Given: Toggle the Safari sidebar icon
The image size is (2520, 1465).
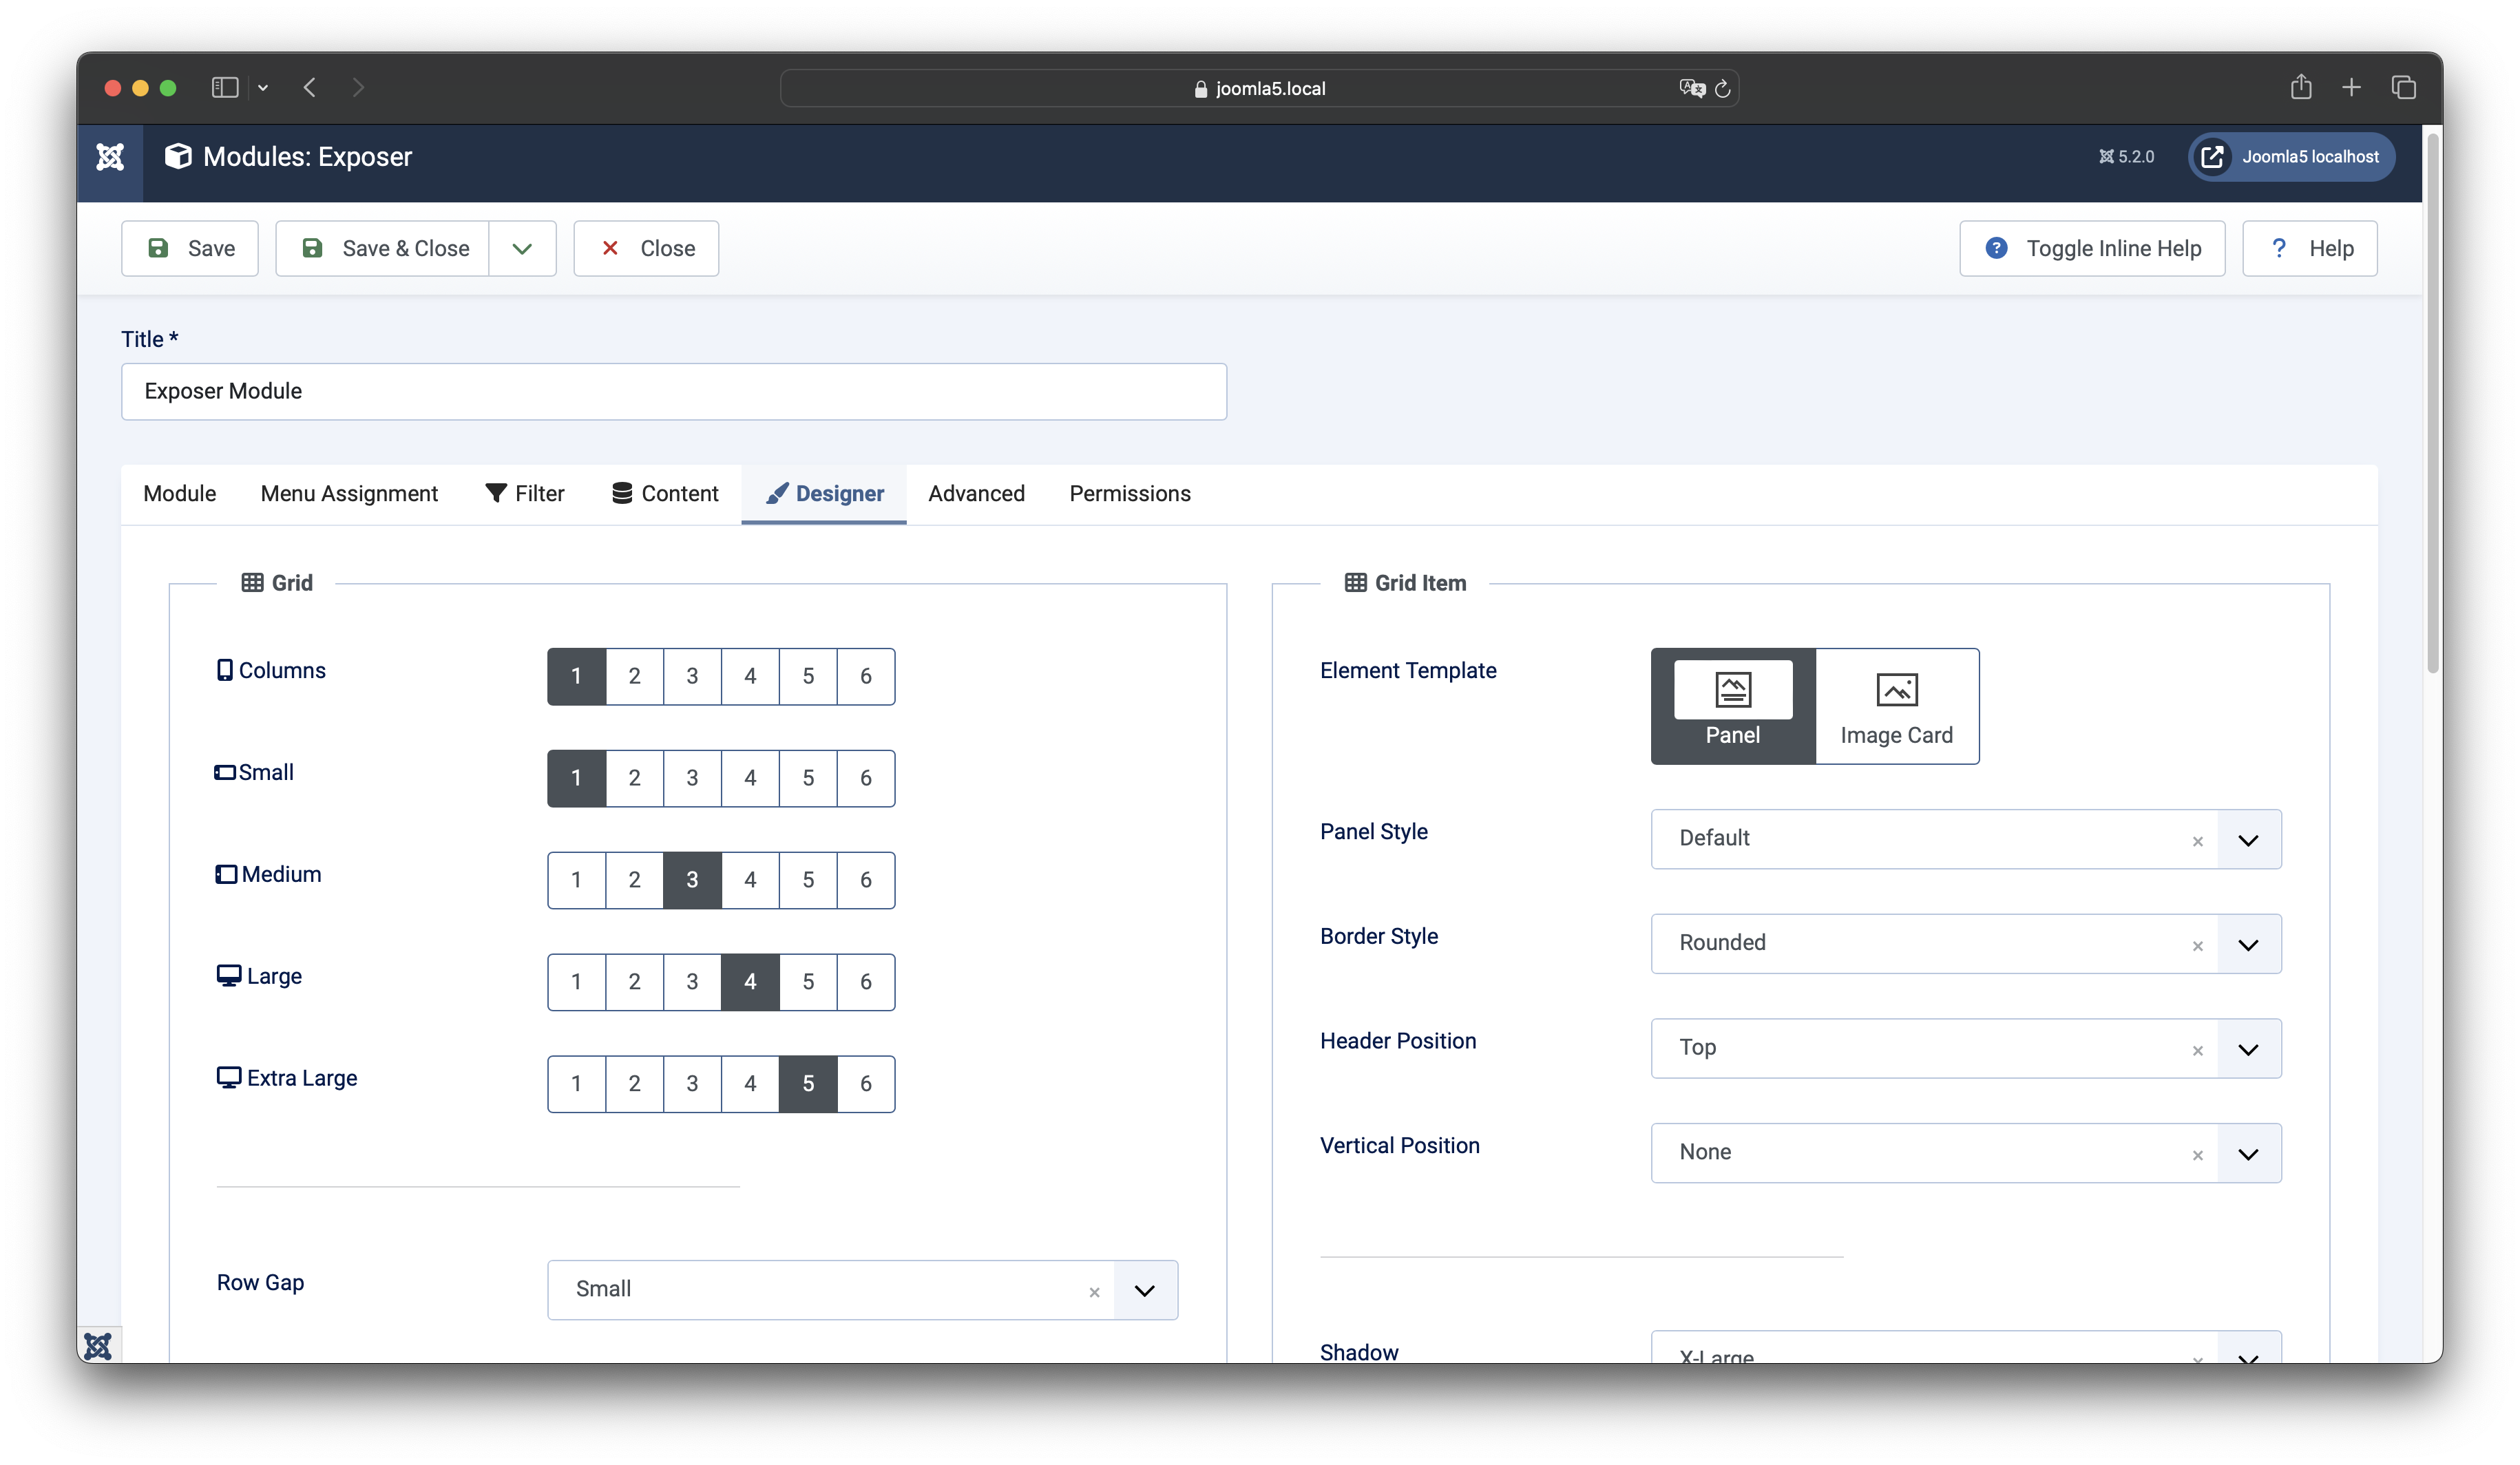Looking at the screenshot, I should 225,88.
